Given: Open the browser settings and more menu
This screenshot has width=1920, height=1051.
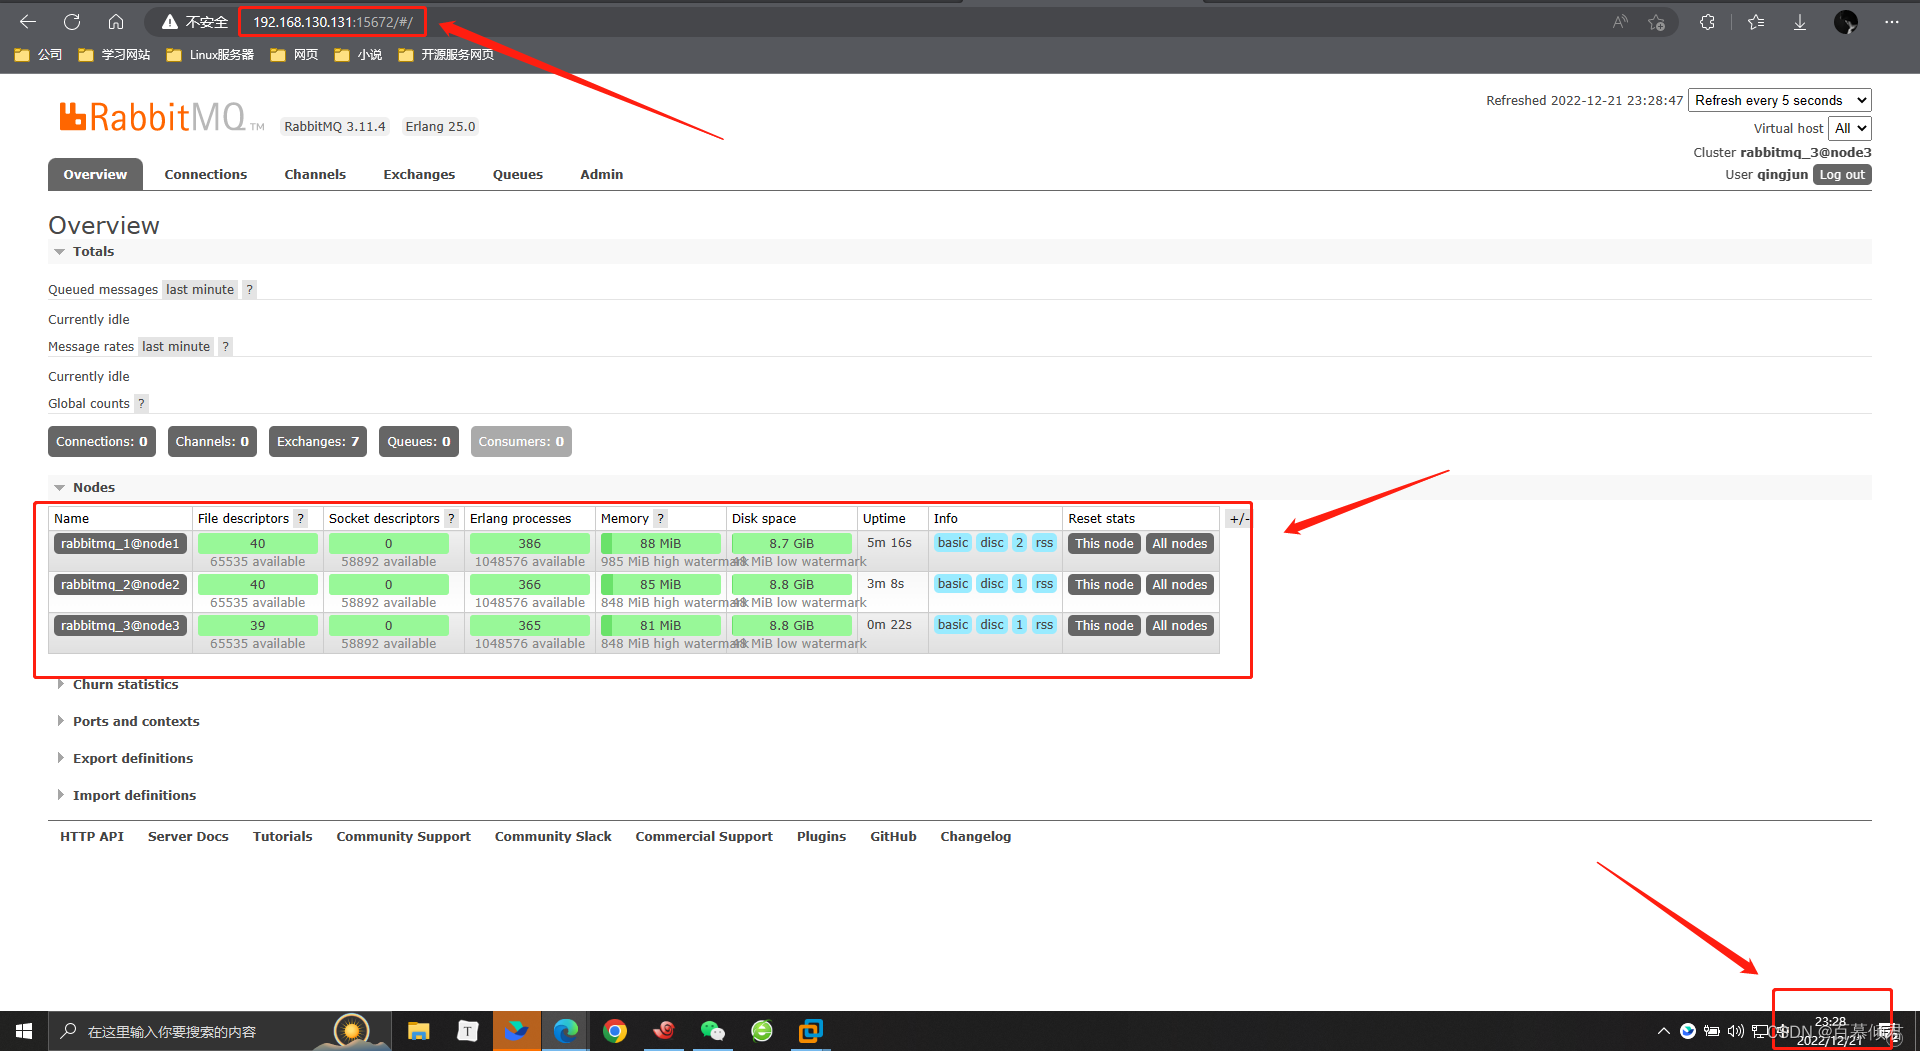Looking at the screenshot, I should coord(1892,22).
